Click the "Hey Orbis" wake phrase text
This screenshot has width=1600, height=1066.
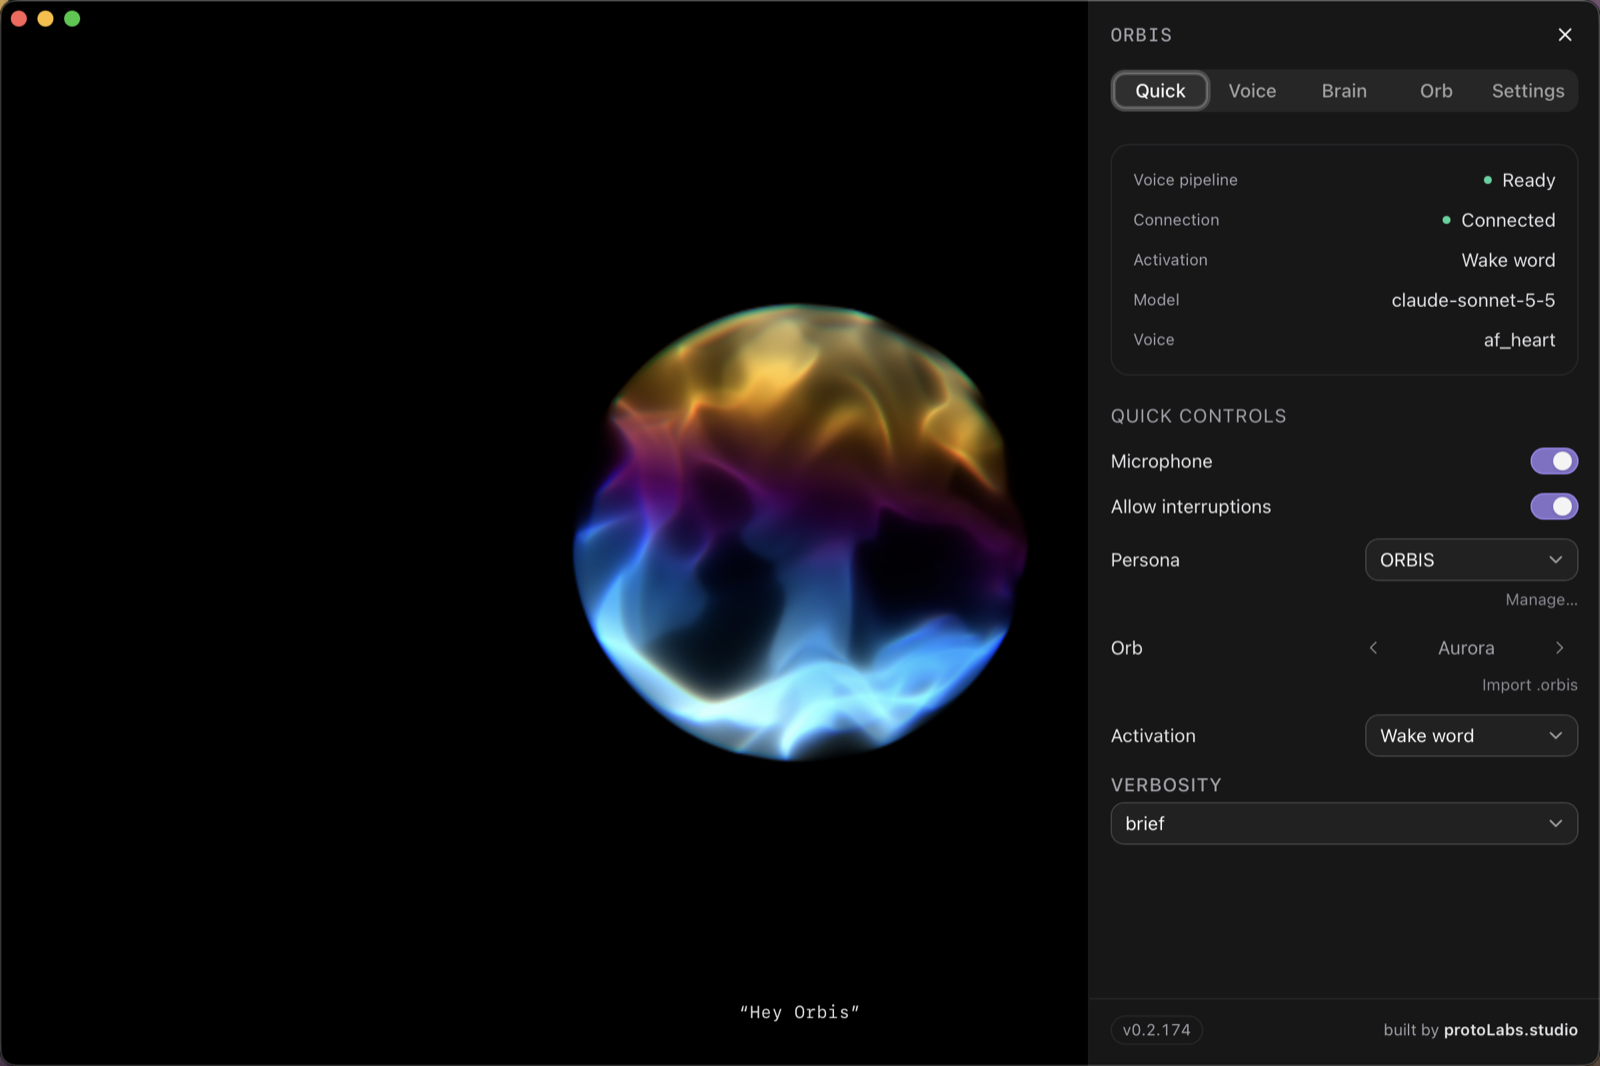pyautogui.click(x=800, y=1012)
